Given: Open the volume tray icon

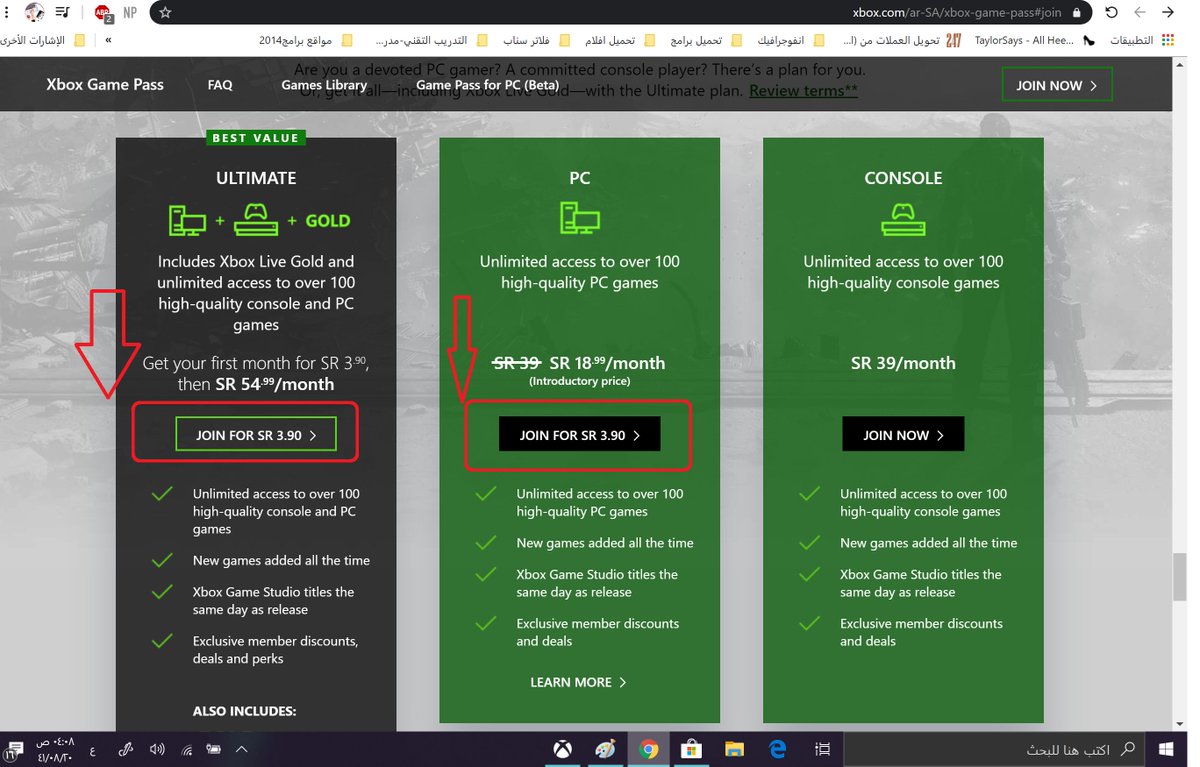Looking at the screenshot, I should point(157,749).
